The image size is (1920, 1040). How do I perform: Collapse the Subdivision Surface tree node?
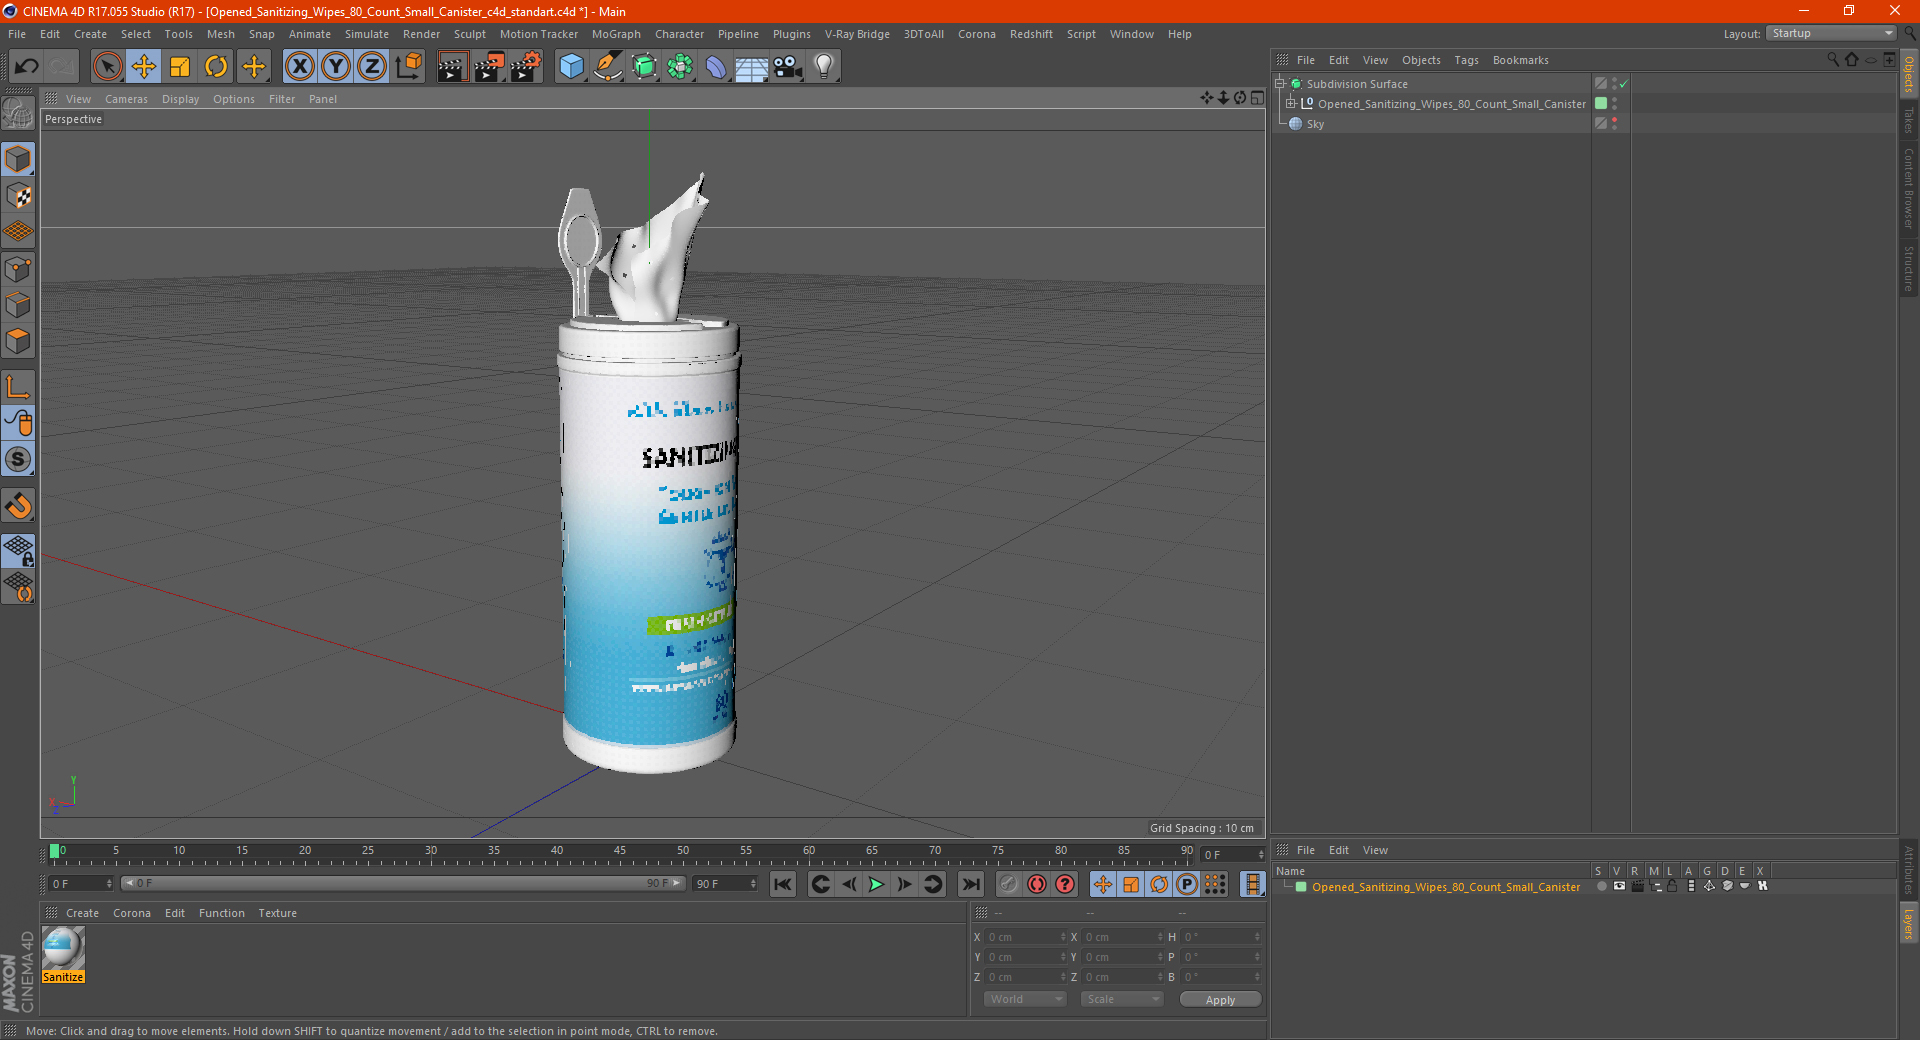tap(1280, 84)
